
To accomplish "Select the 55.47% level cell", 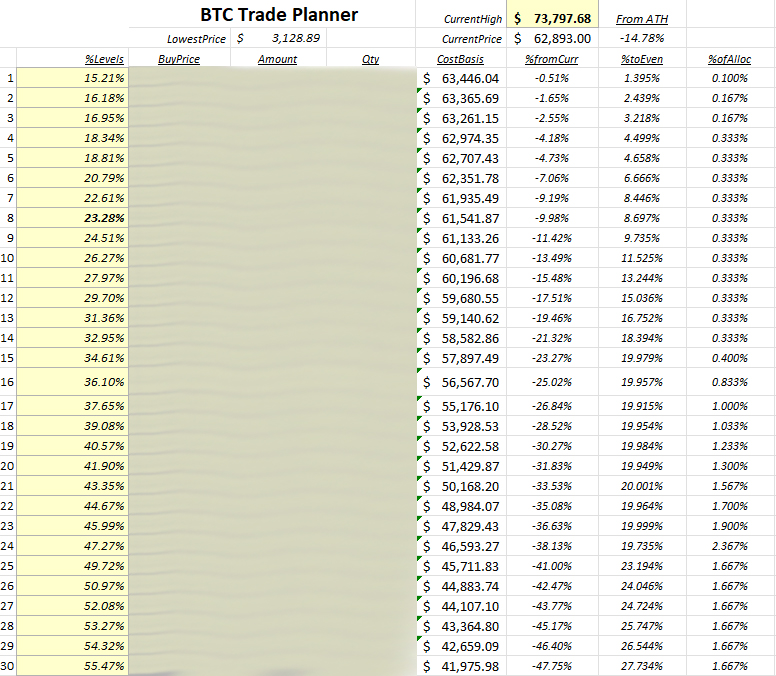I will (73, 666).
